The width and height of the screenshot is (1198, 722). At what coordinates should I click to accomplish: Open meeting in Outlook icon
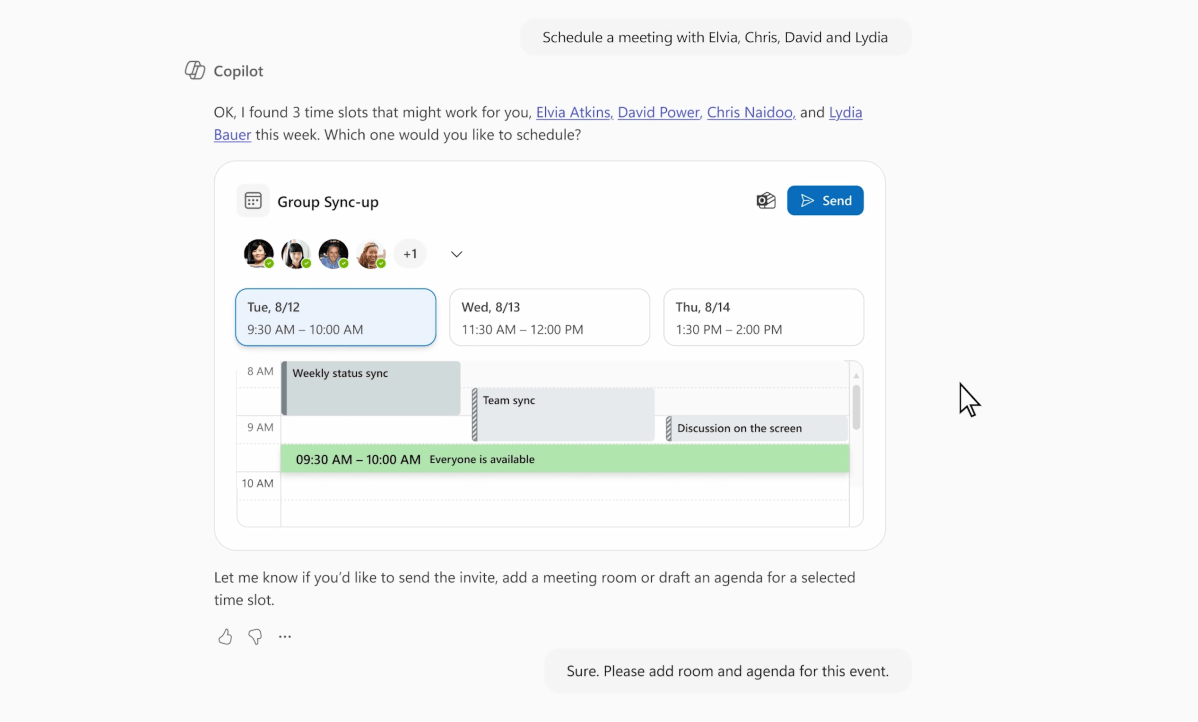point(766,201)
